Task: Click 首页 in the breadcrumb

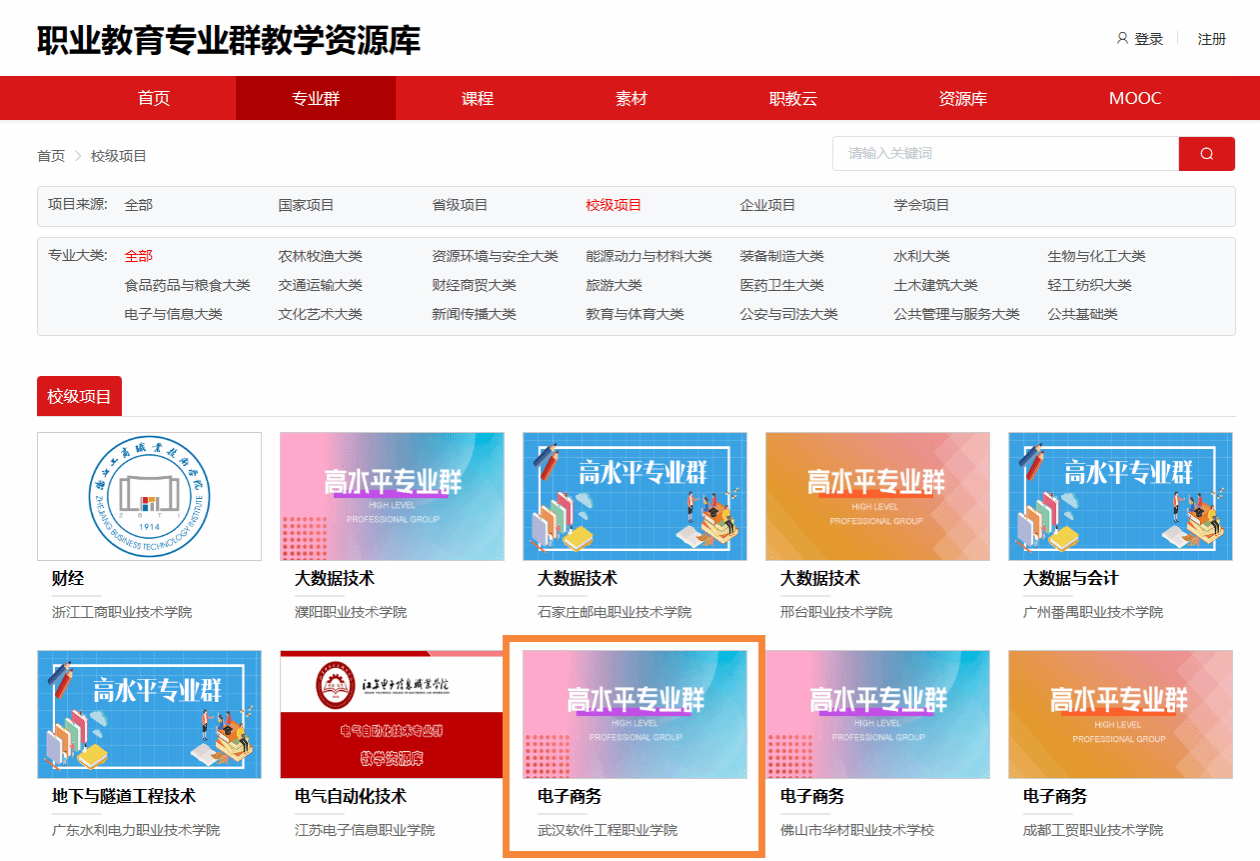Action: [51, 156]
